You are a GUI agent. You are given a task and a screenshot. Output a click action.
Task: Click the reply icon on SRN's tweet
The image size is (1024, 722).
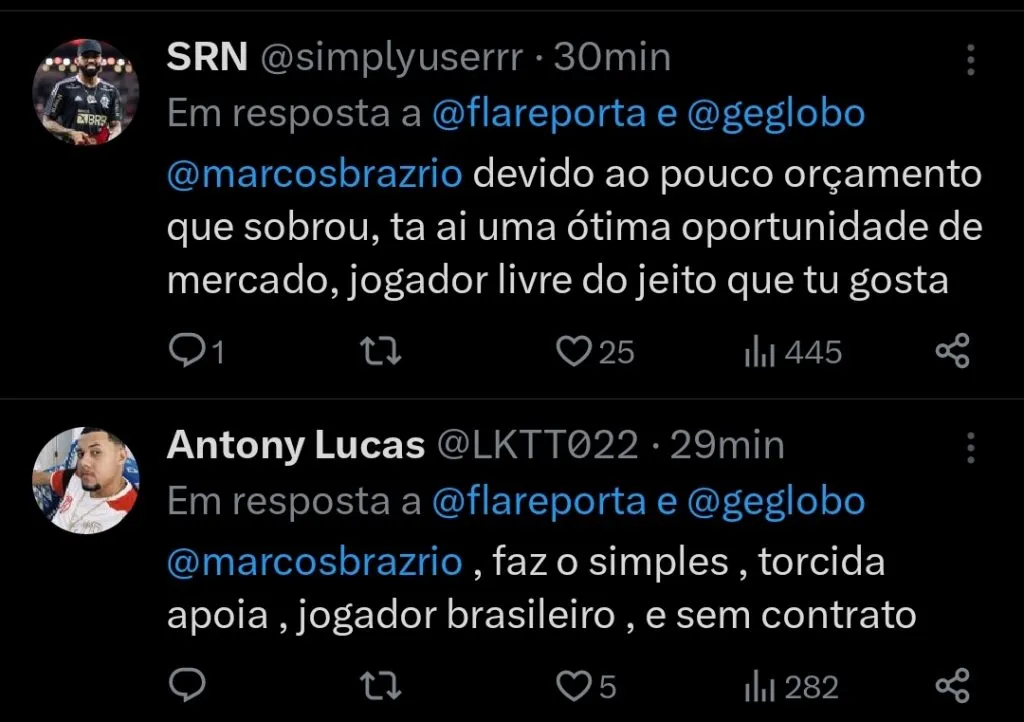190,351
